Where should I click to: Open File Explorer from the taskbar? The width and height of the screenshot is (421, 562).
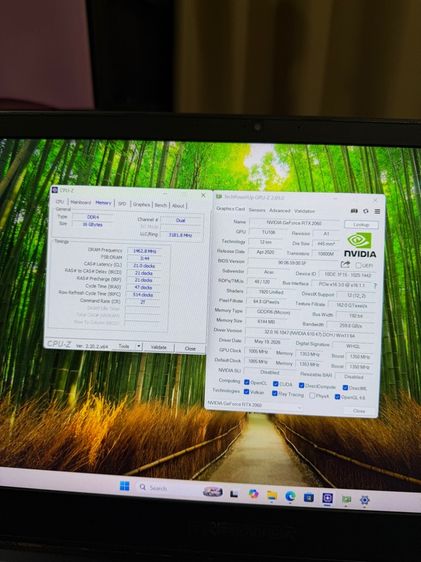click(272, 495)
